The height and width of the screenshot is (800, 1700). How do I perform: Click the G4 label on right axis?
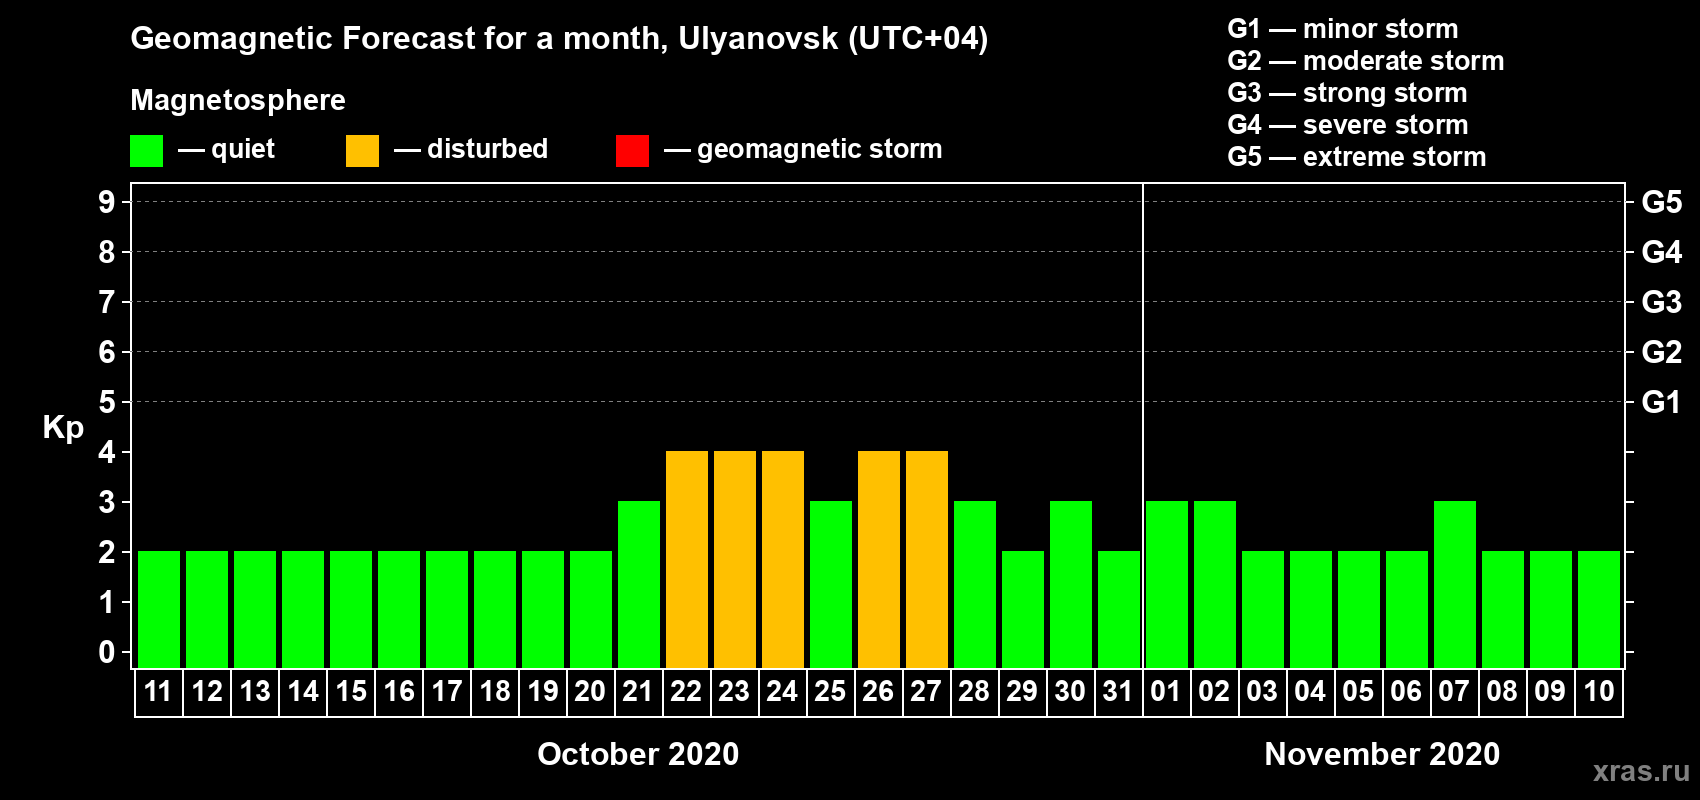click(1662, 252)
